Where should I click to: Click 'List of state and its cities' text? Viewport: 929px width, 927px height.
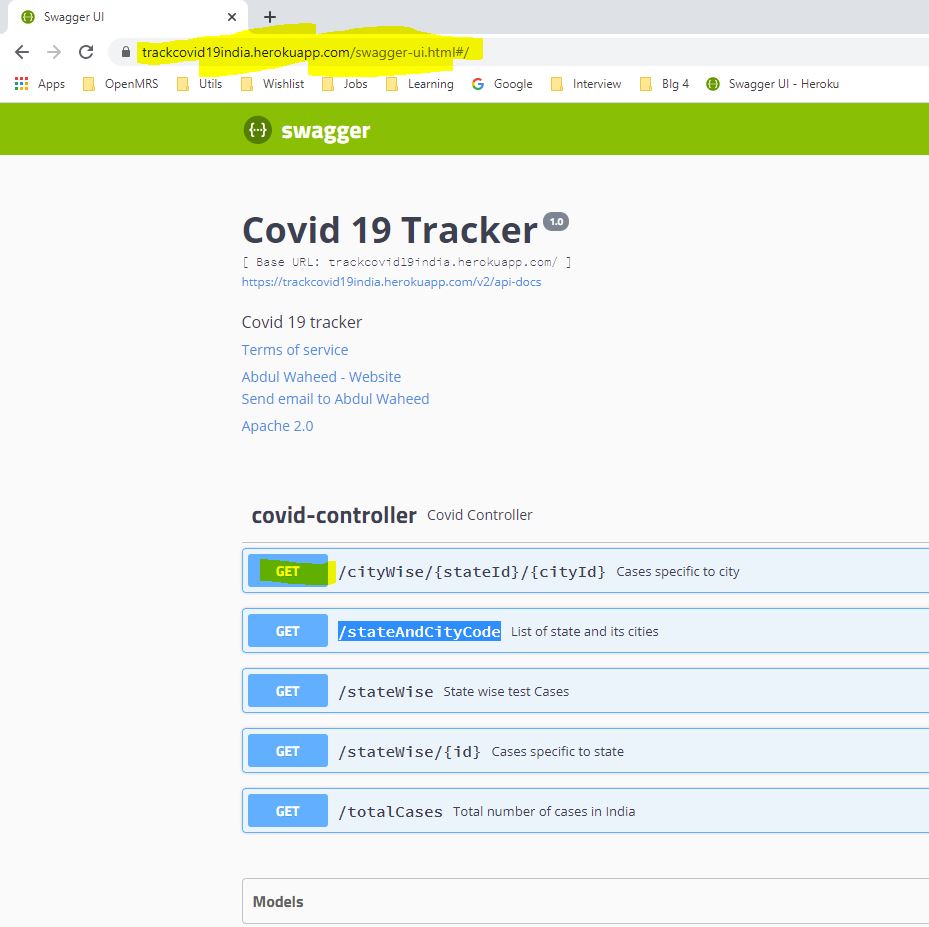point(585,631)
